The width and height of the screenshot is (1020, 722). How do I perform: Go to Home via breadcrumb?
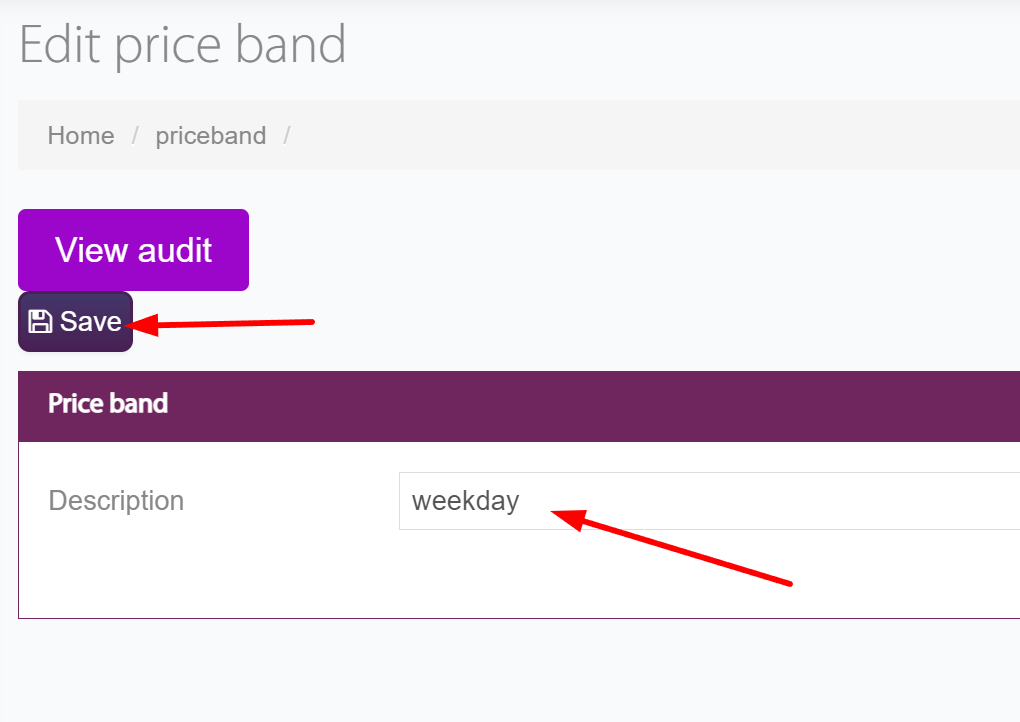[x=81, y=136]
